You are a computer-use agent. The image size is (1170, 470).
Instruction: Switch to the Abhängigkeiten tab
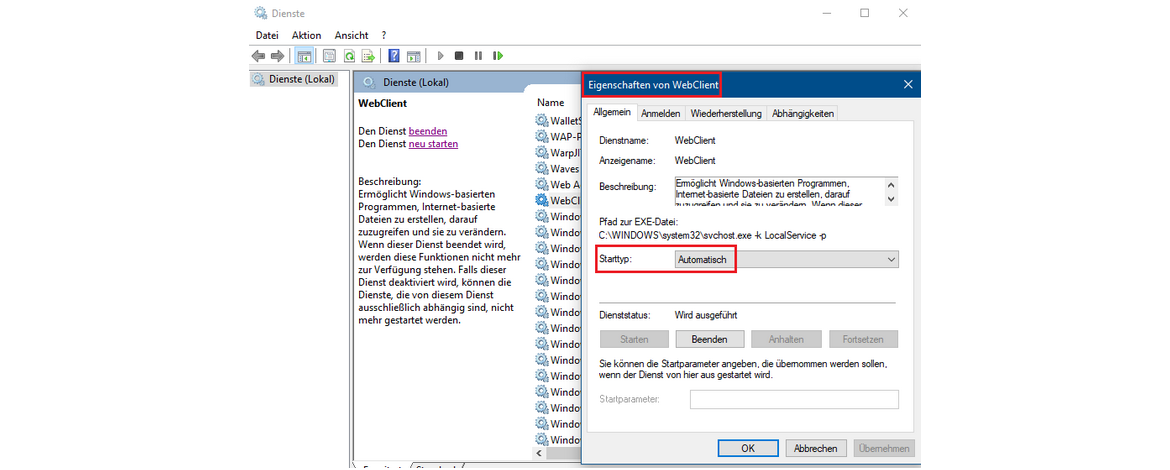tap(802, 113)
